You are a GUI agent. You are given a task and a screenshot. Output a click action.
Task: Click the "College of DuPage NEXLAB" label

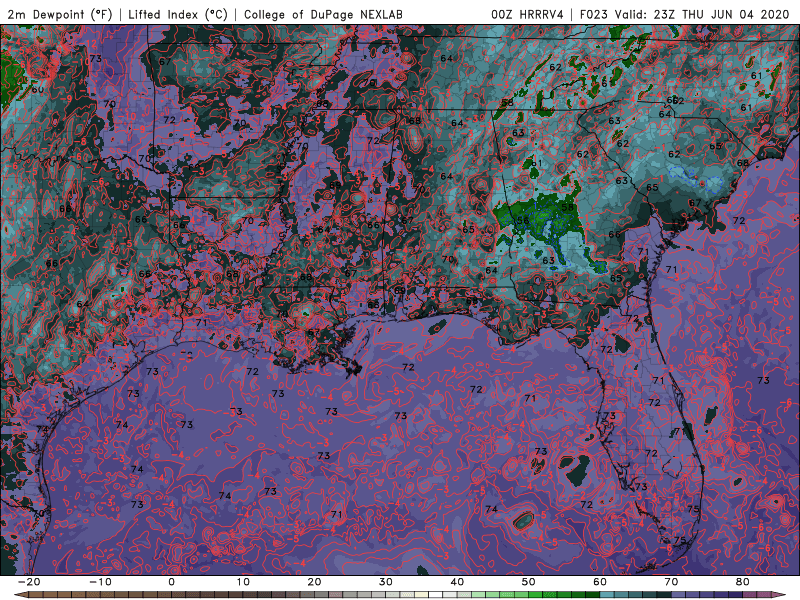(323, 14)
